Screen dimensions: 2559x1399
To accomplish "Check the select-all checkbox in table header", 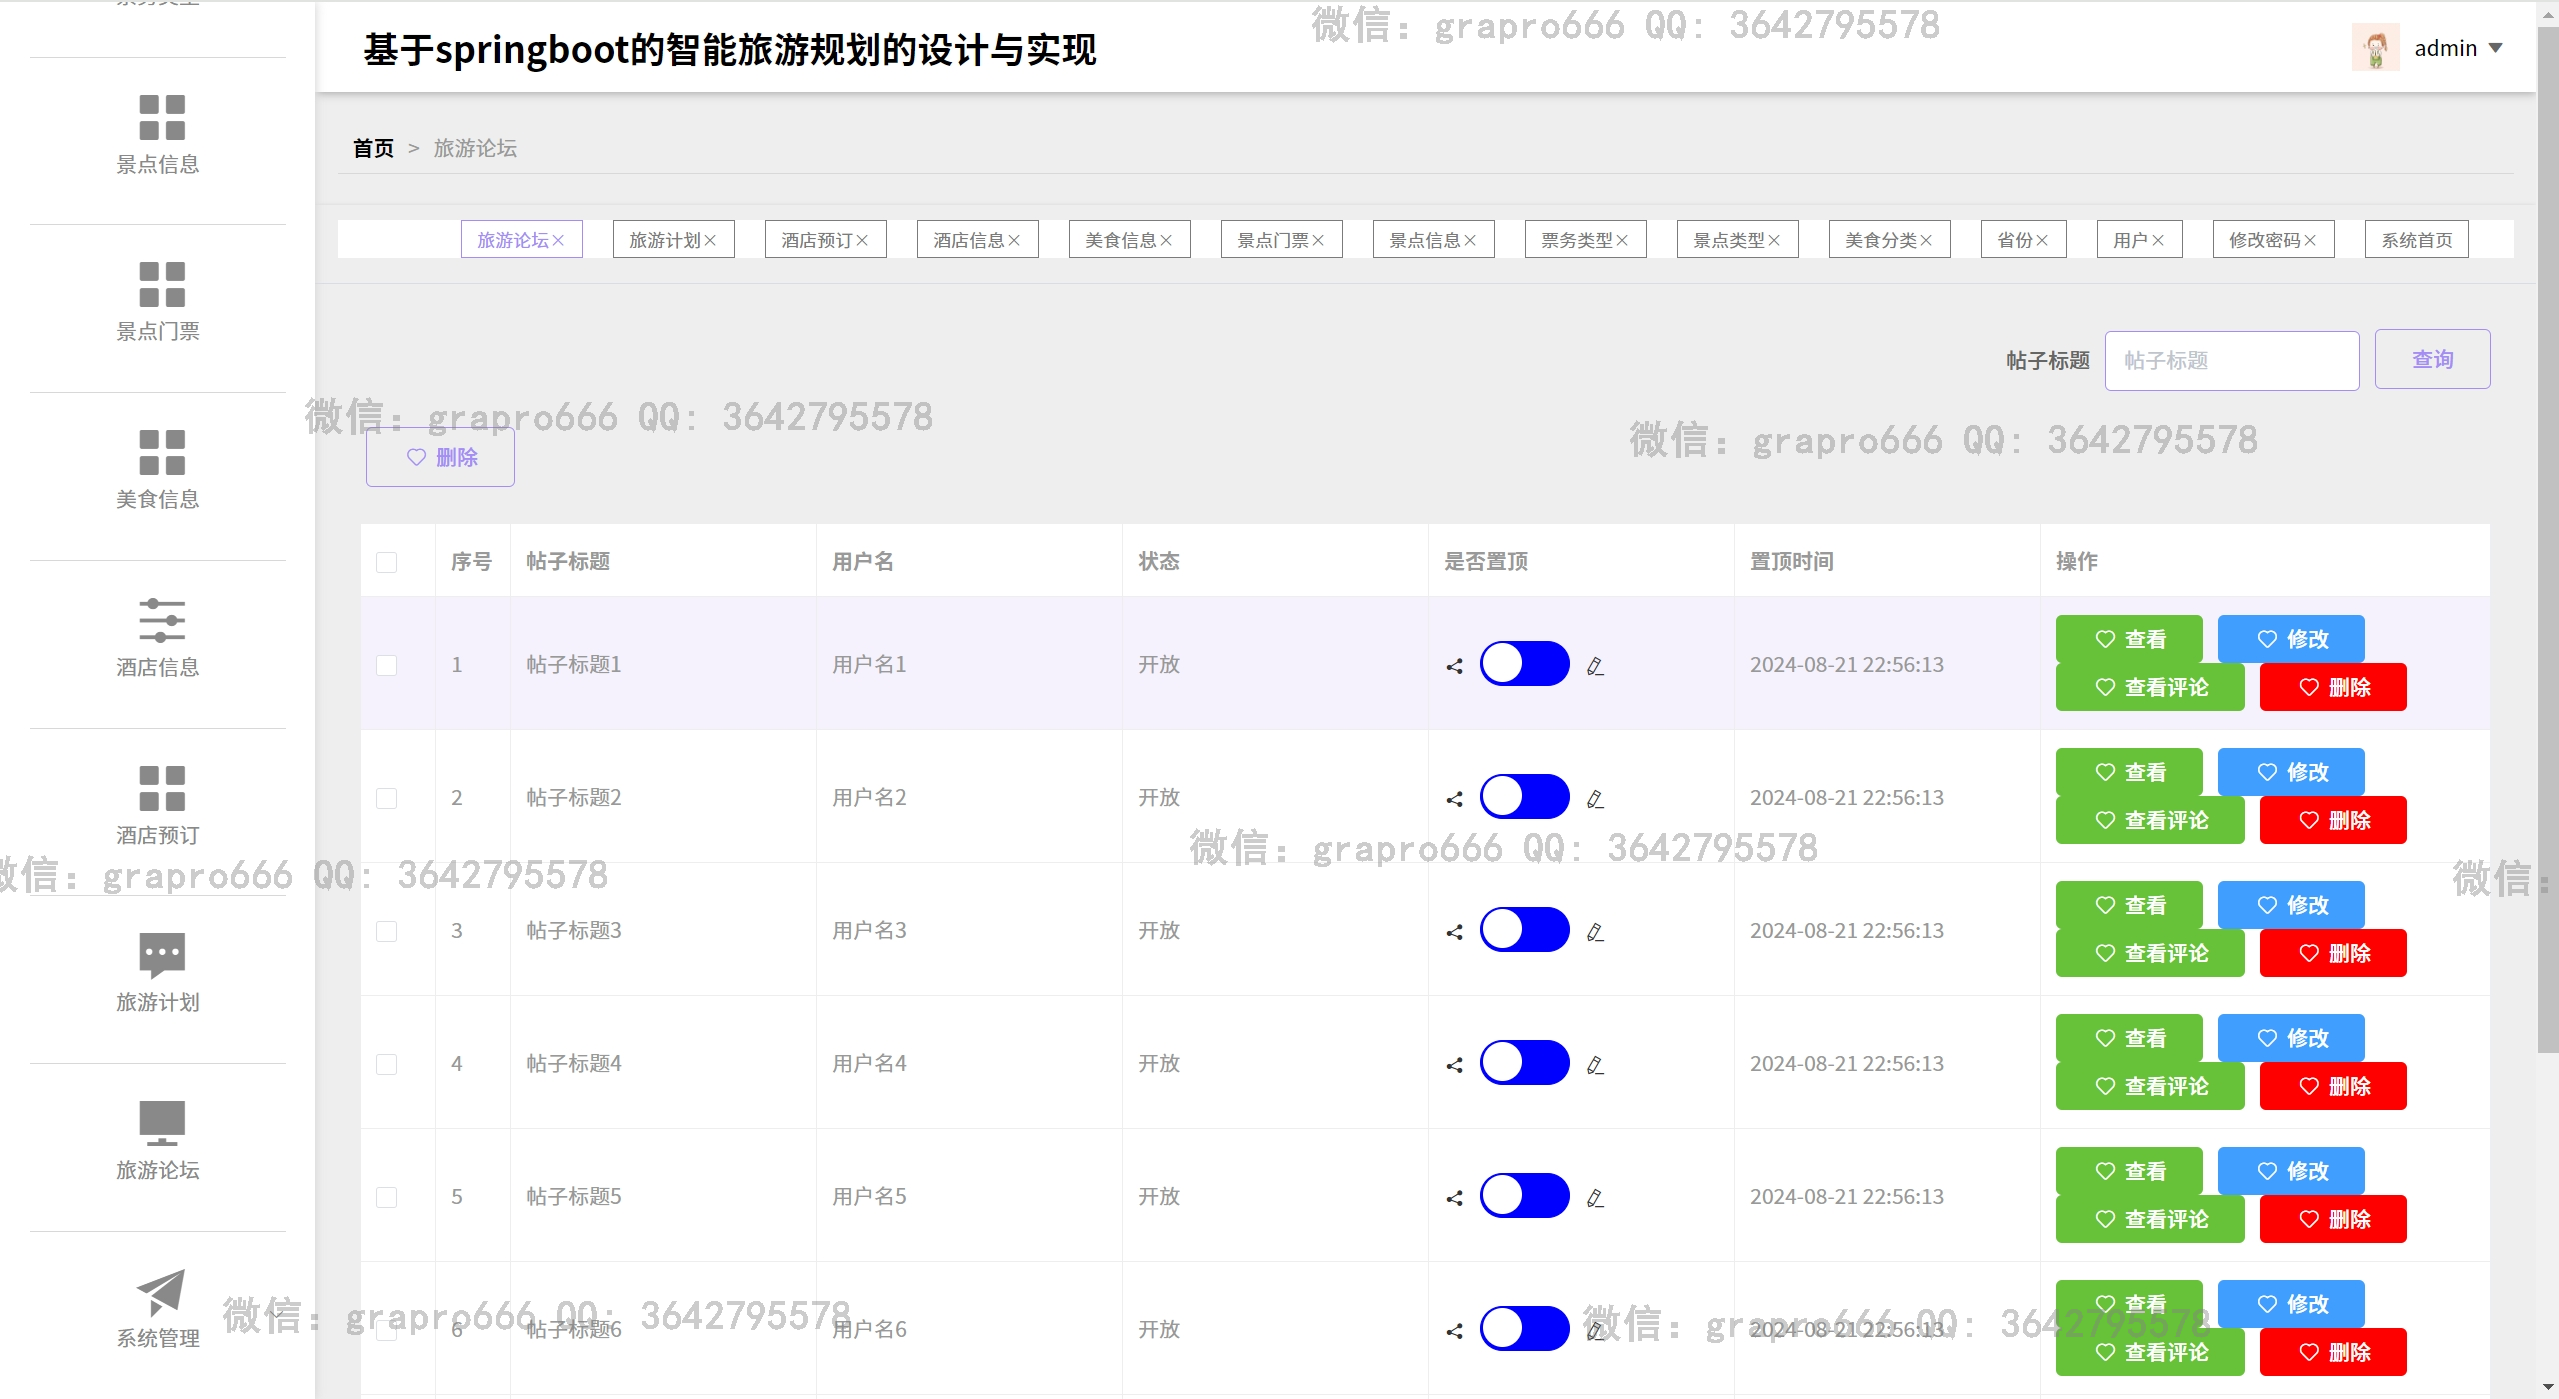I will click(x=387, y=562).
